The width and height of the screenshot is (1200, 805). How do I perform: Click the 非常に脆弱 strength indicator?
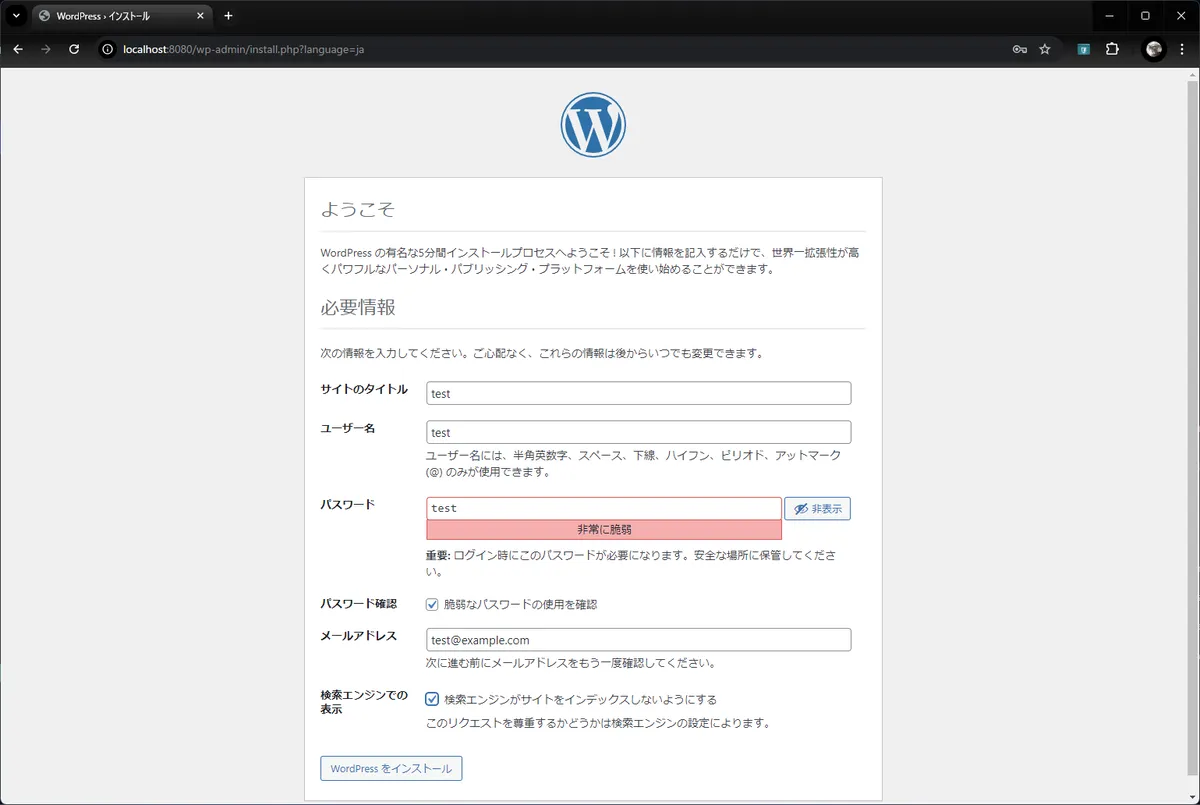604,530
